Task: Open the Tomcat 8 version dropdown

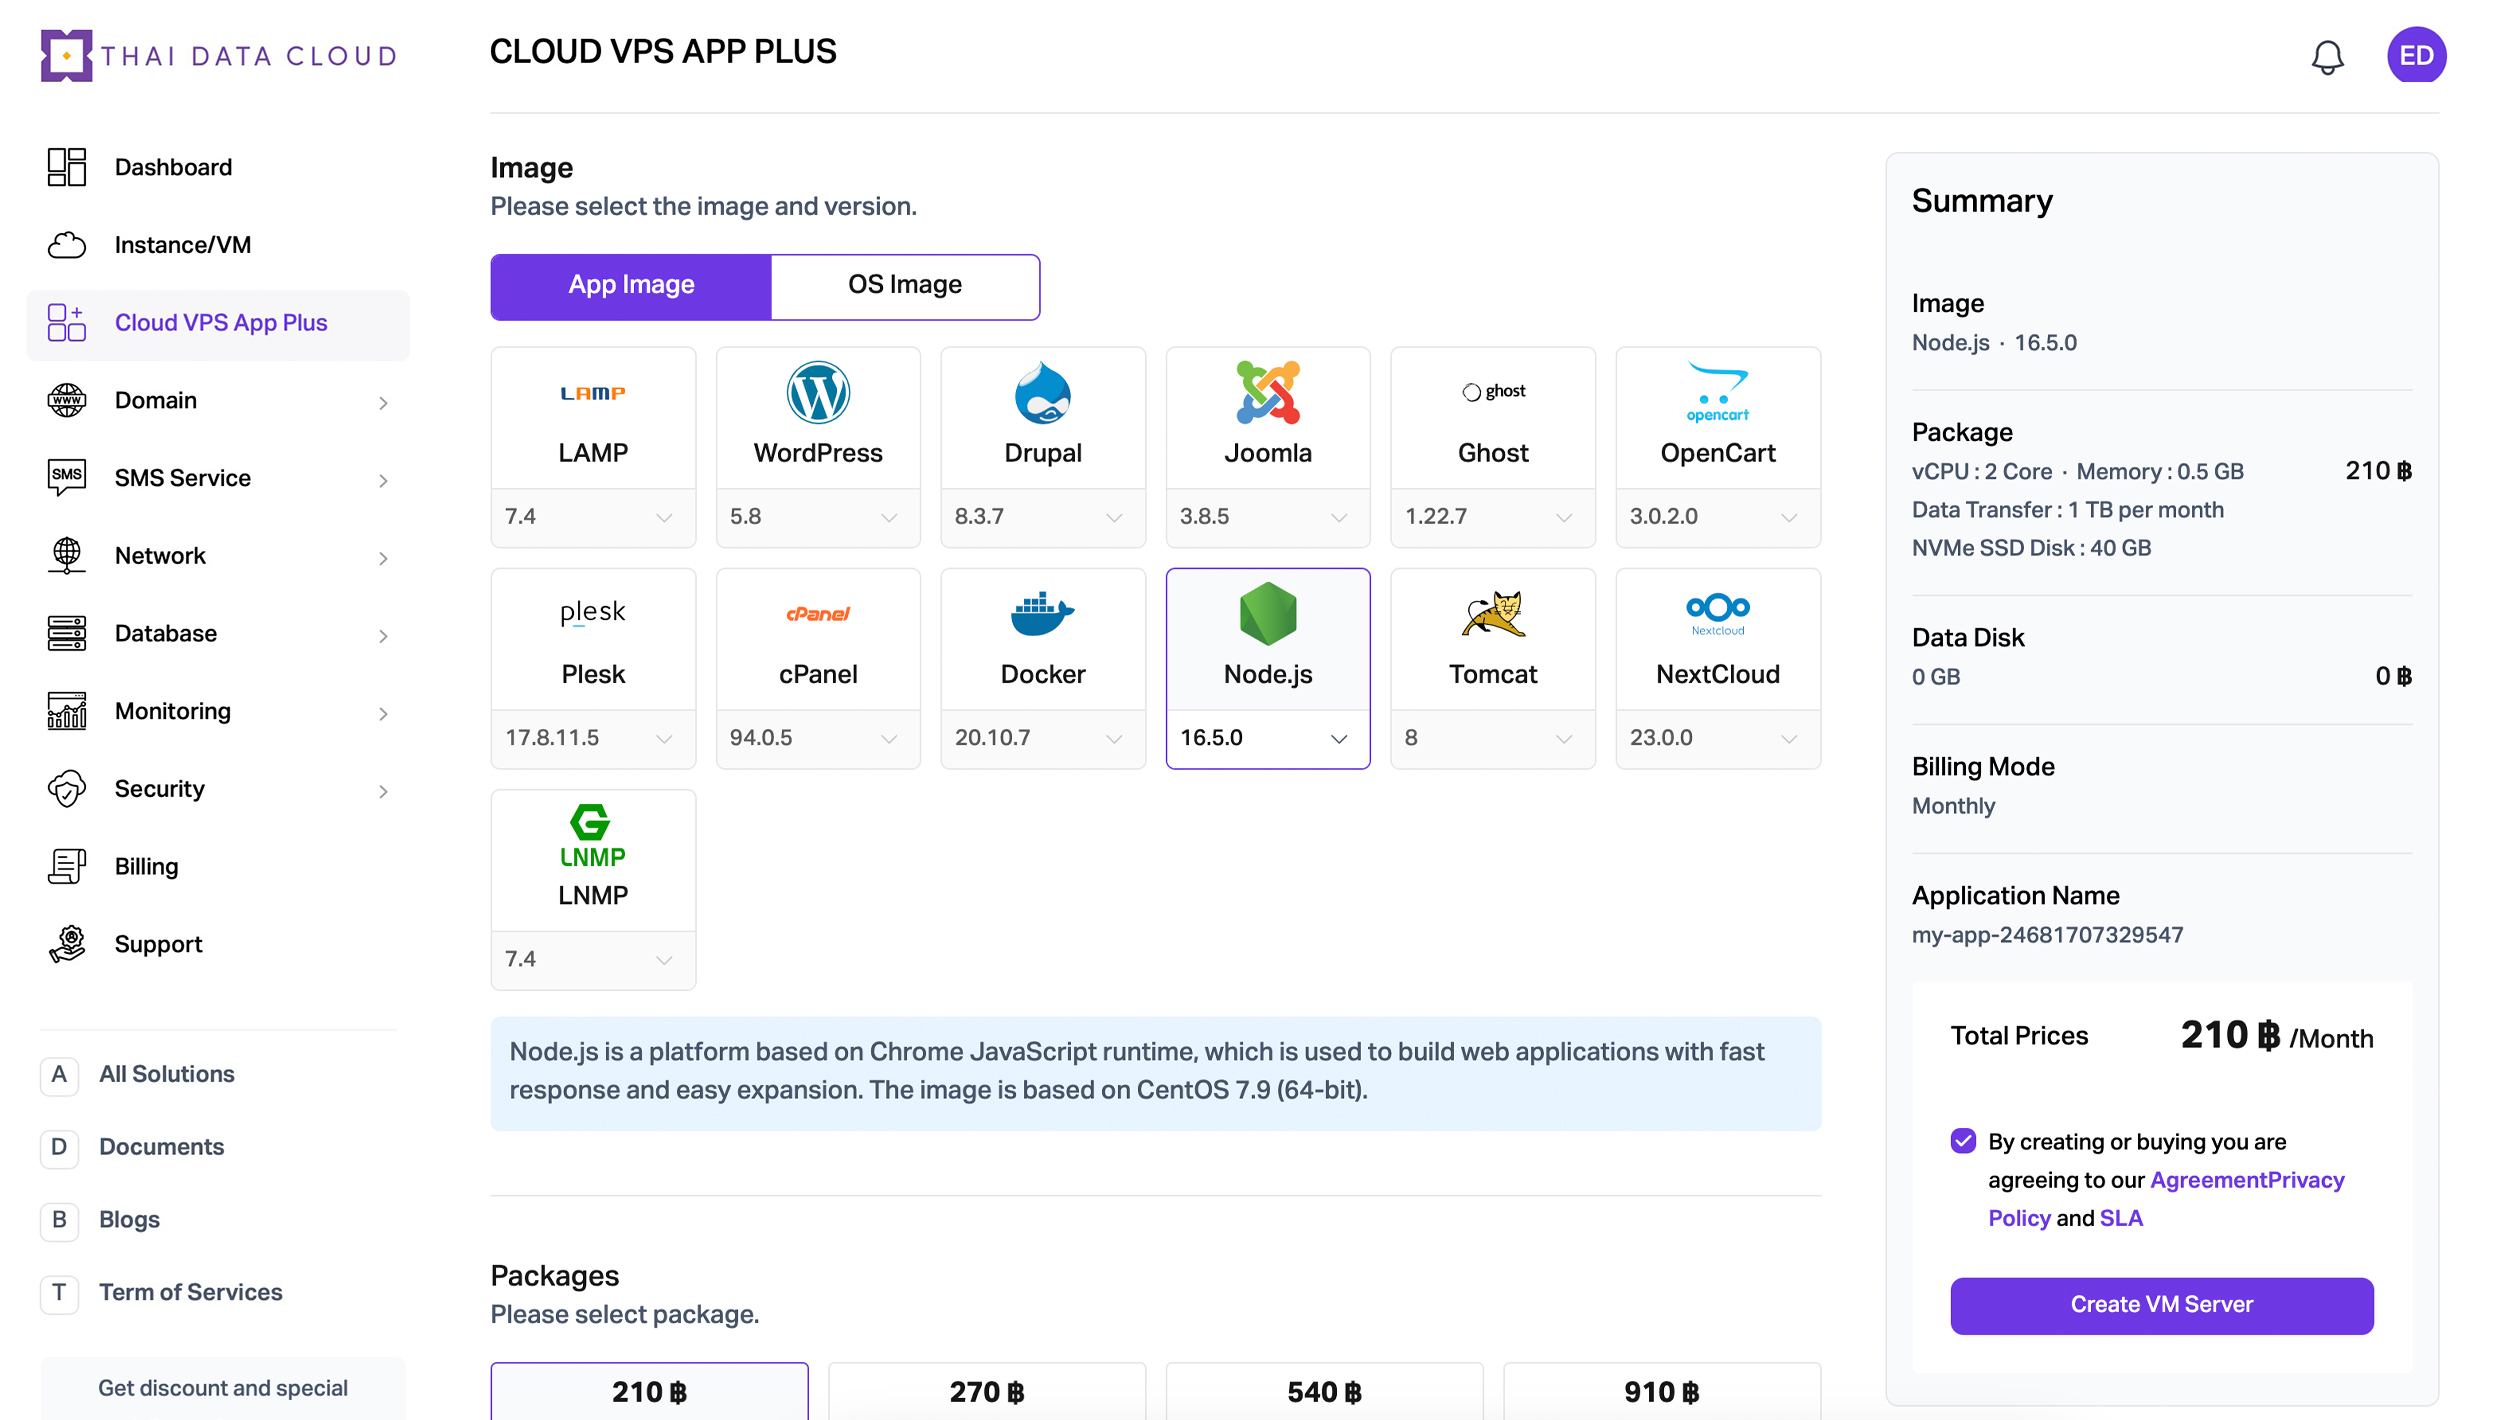Action: pyautogui.click(x=1493, y=738)
